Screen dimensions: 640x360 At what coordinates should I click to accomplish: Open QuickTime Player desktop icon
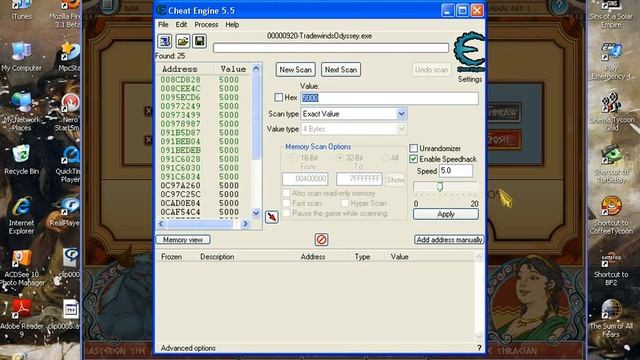(x=70, y=163)
